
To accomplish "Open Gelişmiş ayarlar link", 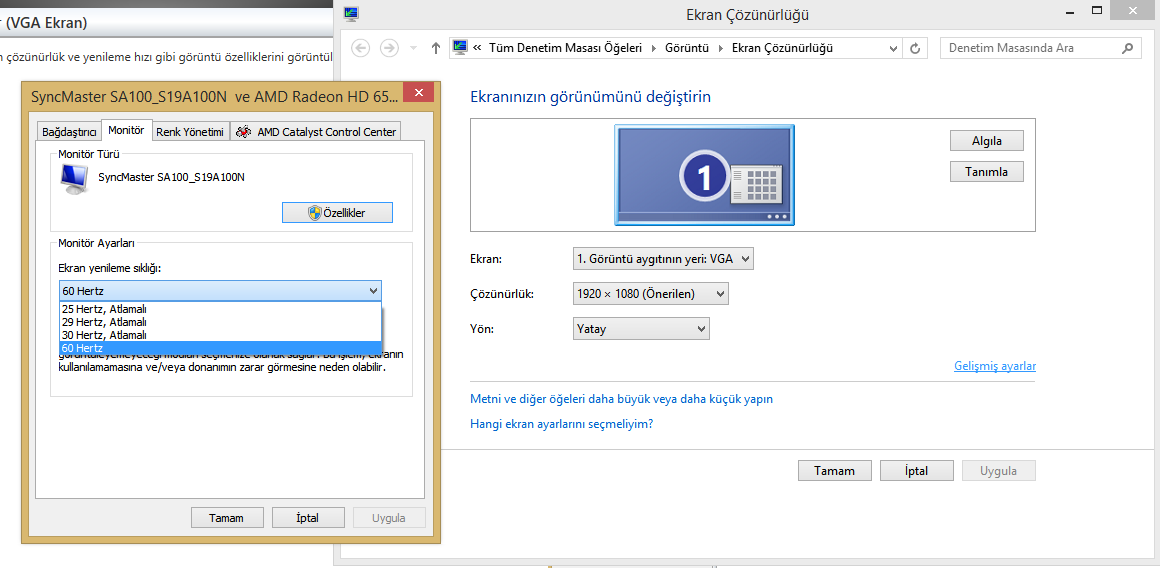I will (995, 366).
